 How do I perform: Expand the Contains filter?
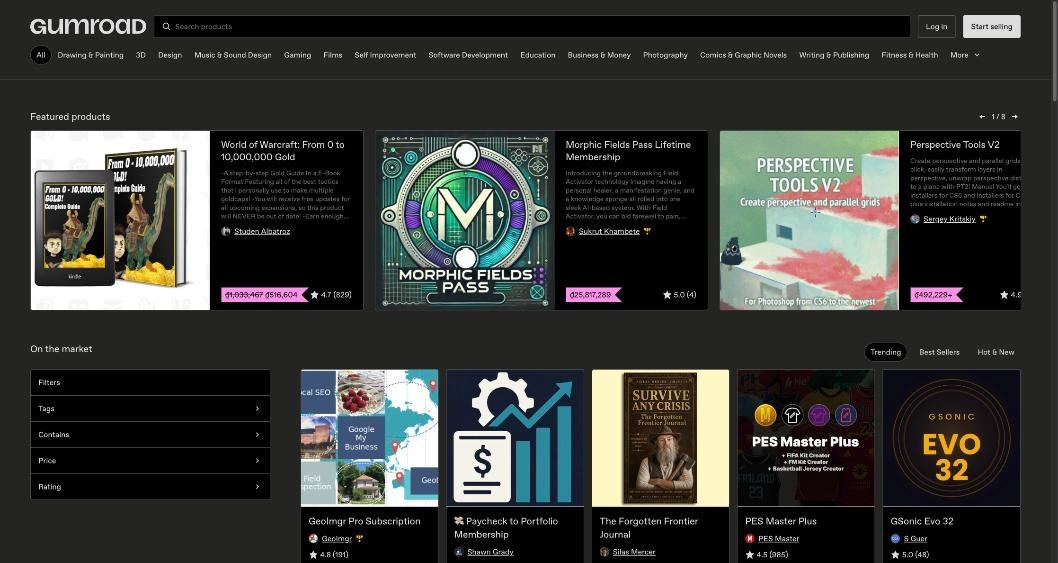coord(150,435)
